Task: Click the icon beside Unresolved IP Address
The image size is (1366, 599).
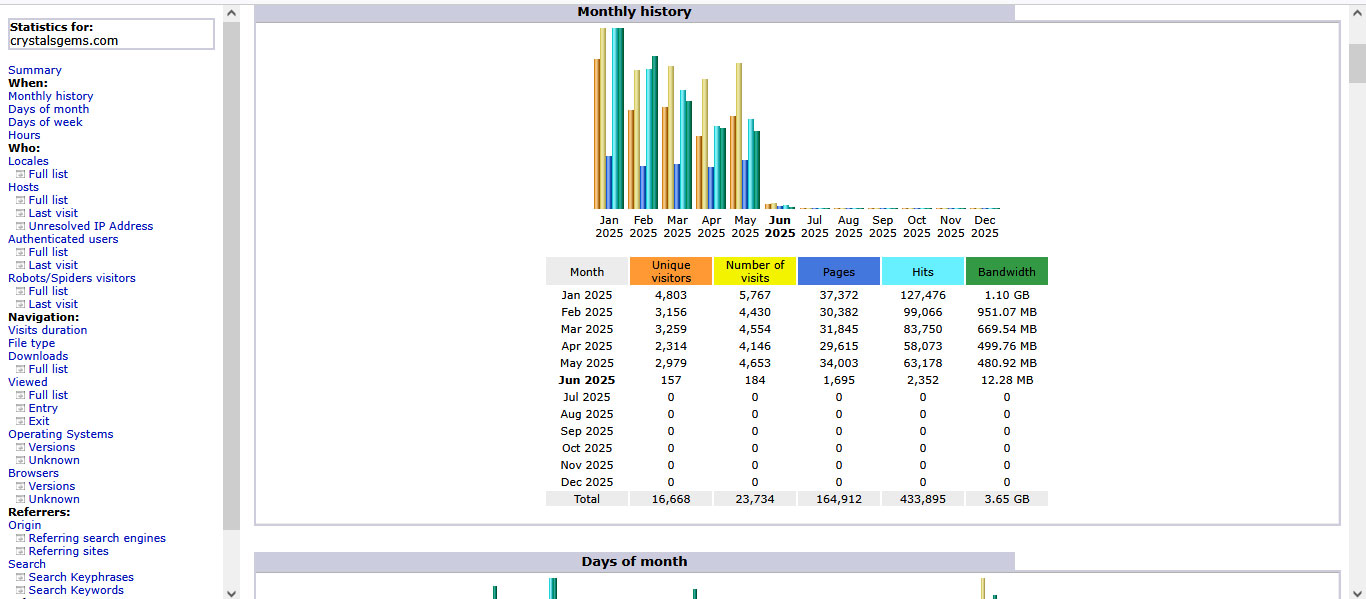Action: [x=20, y=226]
